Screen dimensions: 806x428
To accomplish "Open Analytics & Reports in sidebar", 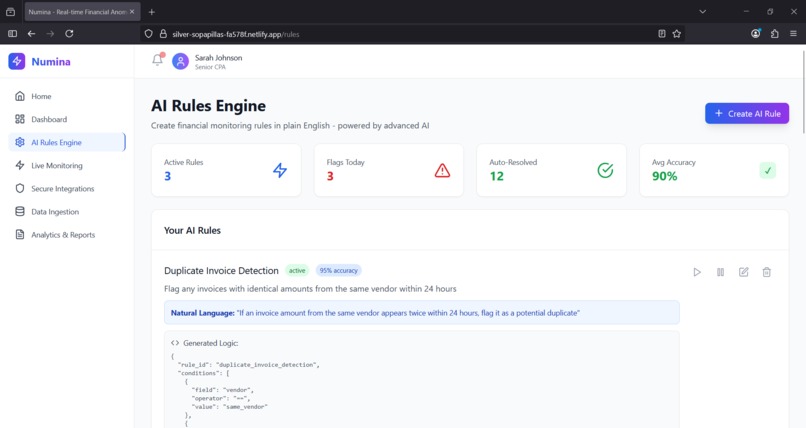I will tap(67, 235).
